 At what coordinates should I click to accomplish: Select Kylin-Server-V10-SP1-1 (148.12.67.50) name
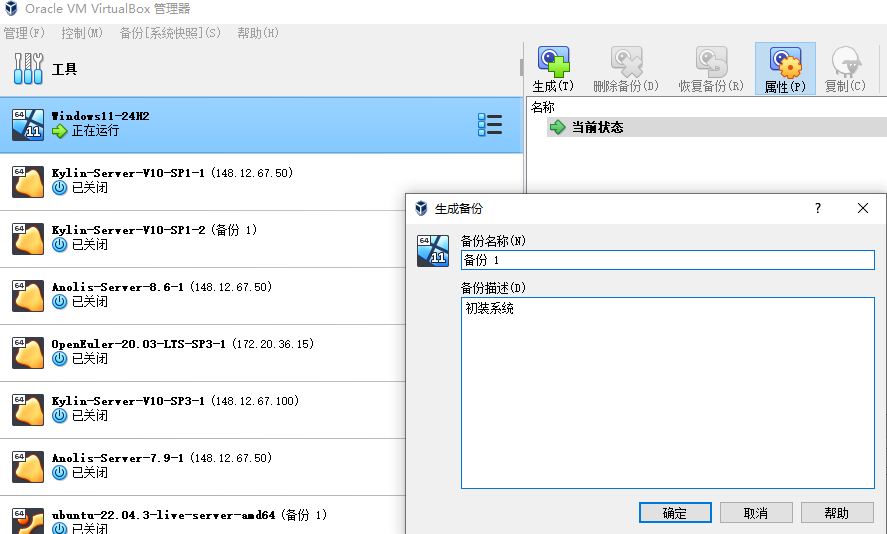tap(173, 173)
